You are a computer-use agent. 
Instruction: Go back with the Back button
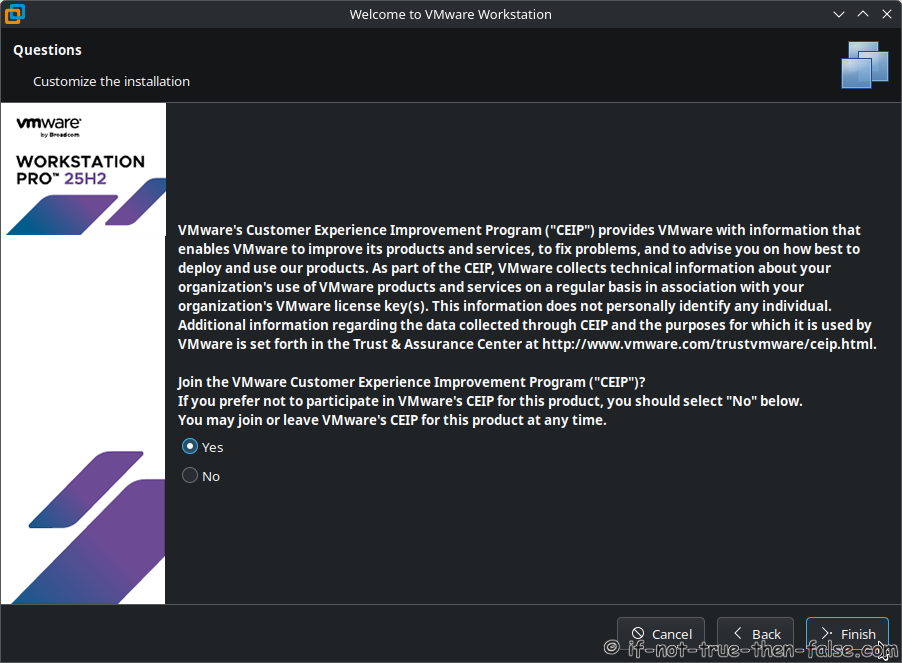[755, 634]
